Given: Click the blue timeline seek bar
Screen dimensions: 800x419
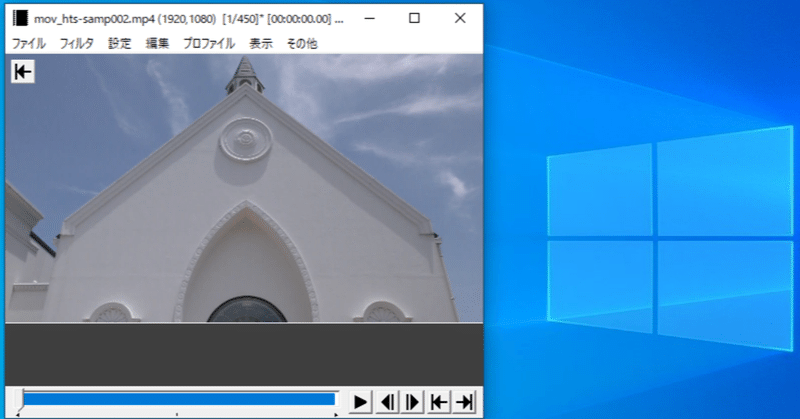Looking at the screenshot, I should (179, 399).
